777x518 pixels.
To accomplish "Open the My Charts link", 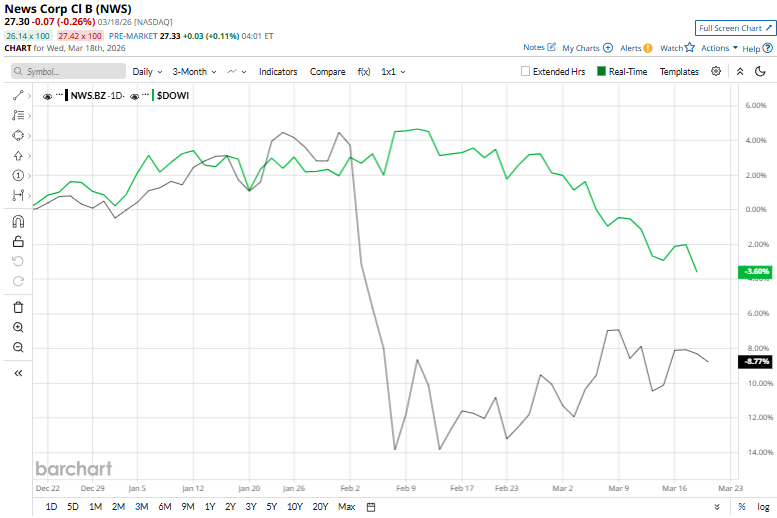I will 587,48.
